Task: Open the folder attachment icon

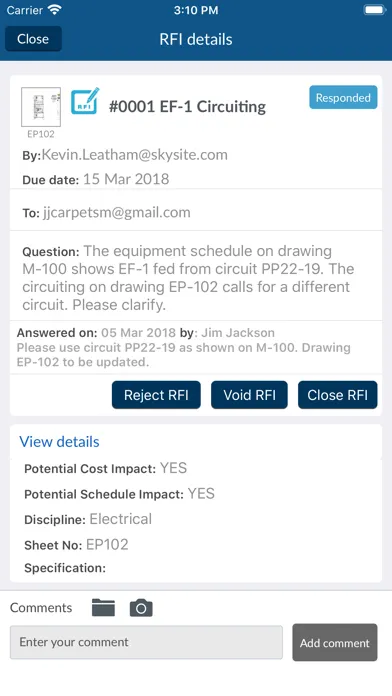Action: tap(103, 607)
